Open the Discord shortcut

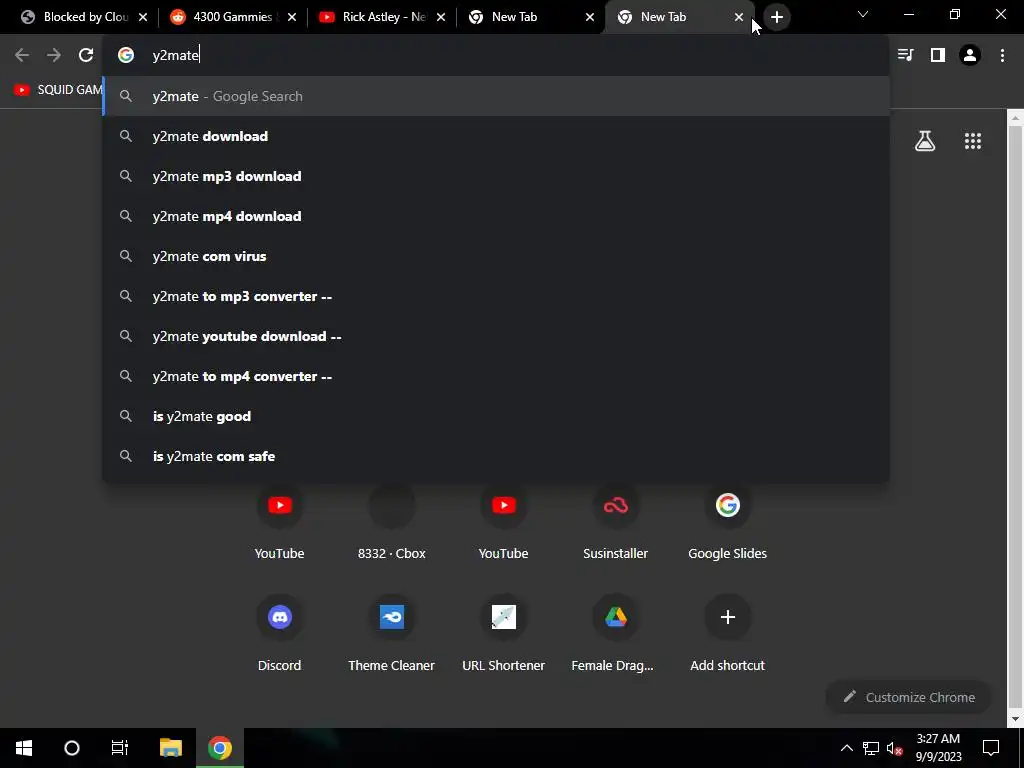280,635
